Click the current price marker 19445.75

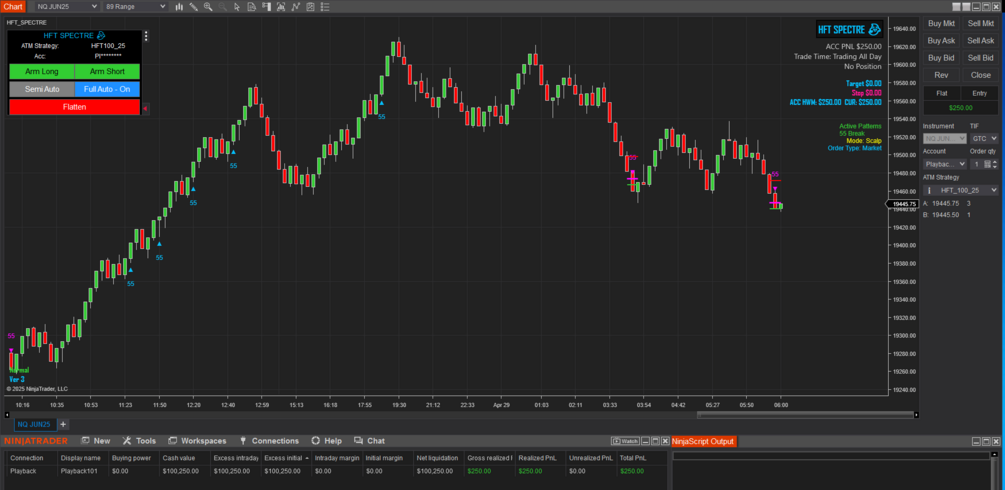[x=902, y=204]
